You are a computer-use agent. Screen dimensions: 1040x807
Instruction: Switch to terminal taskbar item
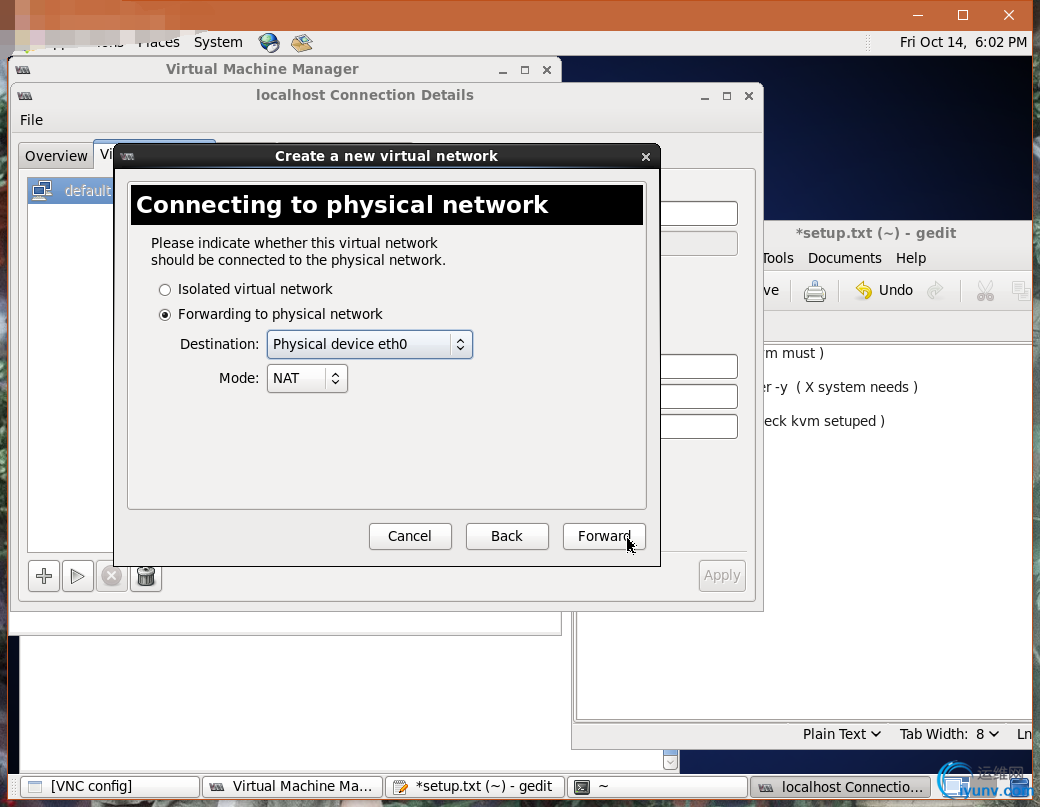point(657,786)
